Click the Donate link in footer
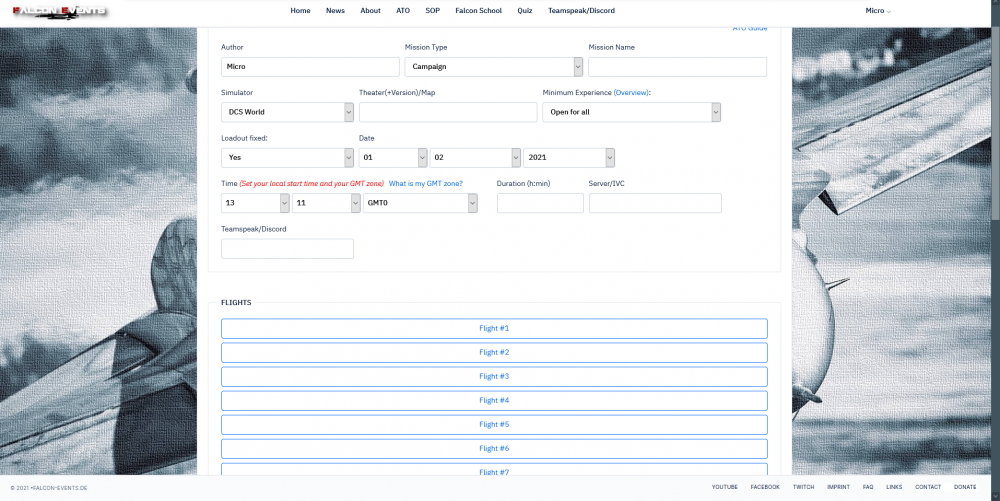Image resolution: width=1000 pixels, height=501 pixels. [x=965, y=487]
